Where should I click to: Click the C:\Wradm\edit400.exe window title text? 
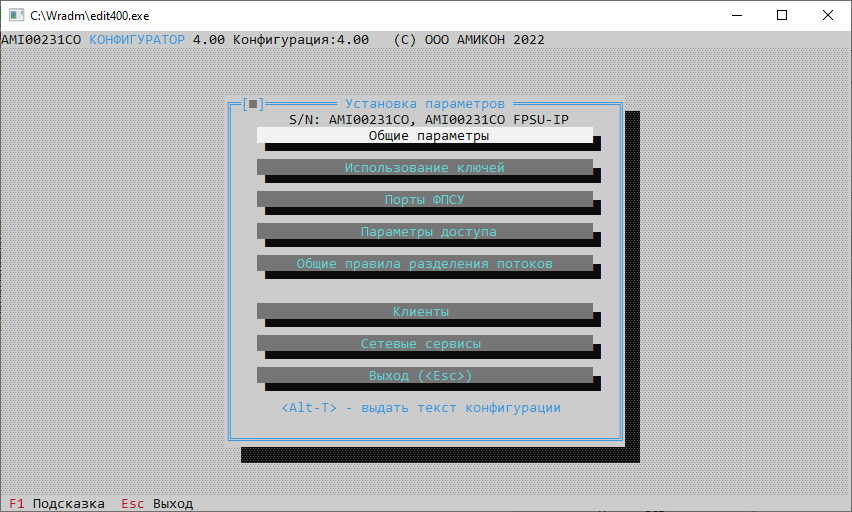(88, 15)
